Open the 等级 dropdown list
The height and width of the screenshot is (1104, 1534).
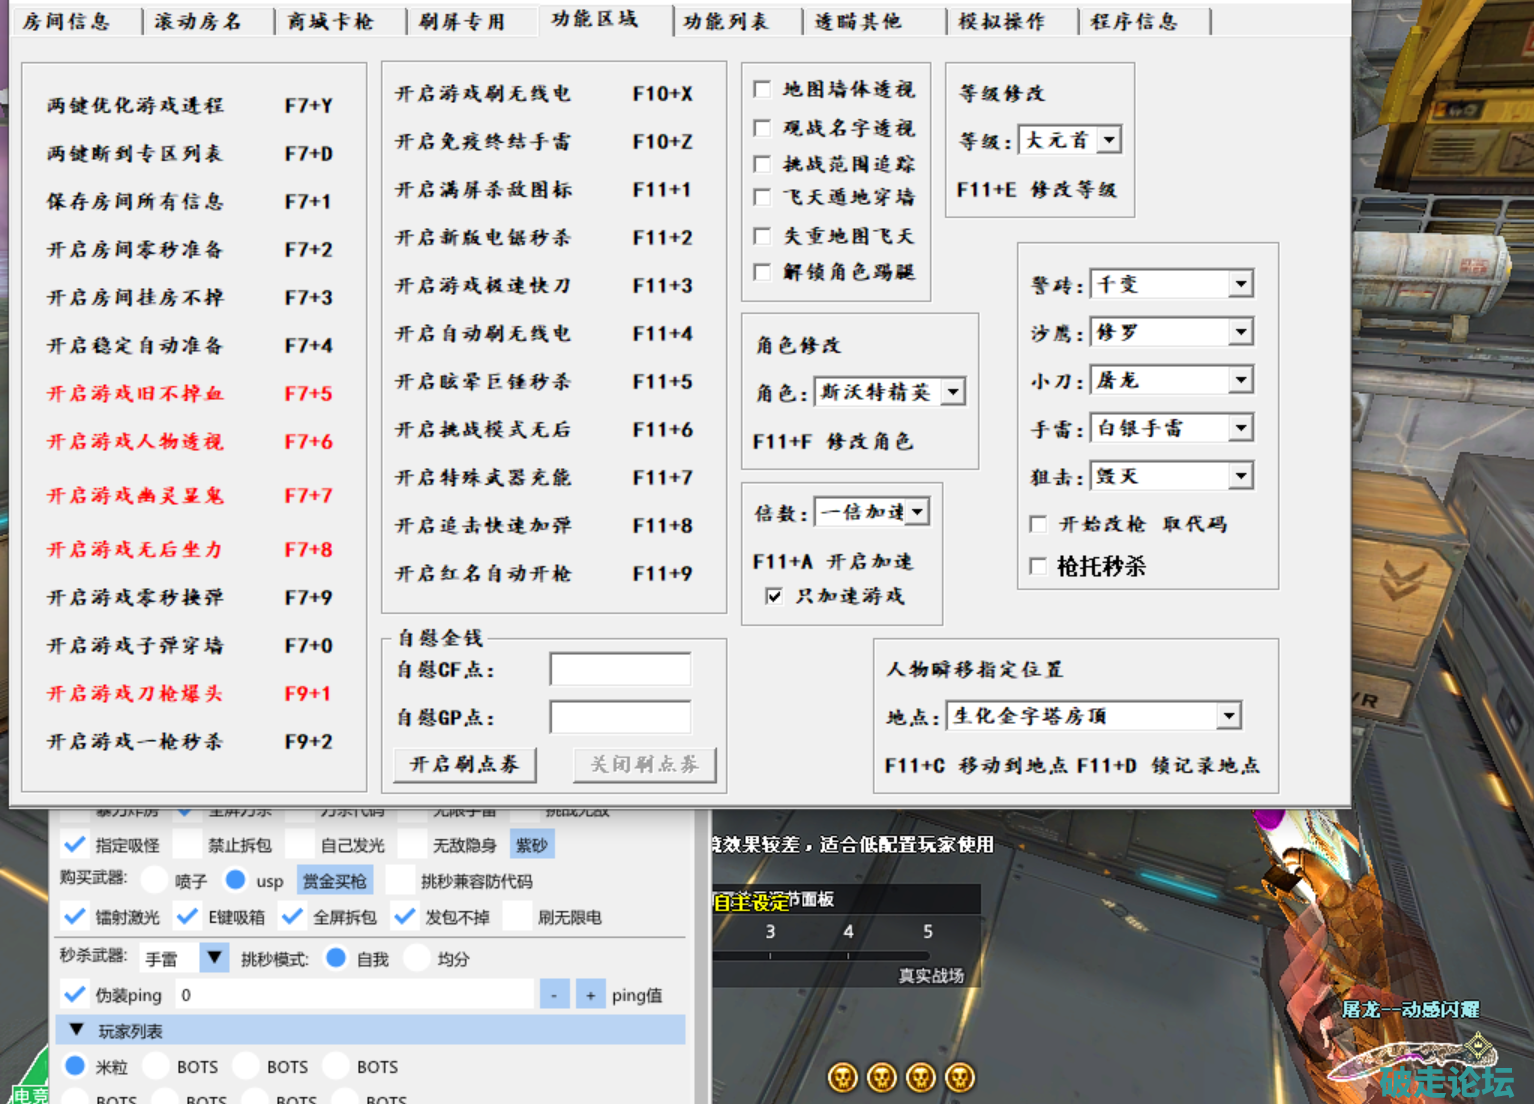click(x=1109, y=140)
